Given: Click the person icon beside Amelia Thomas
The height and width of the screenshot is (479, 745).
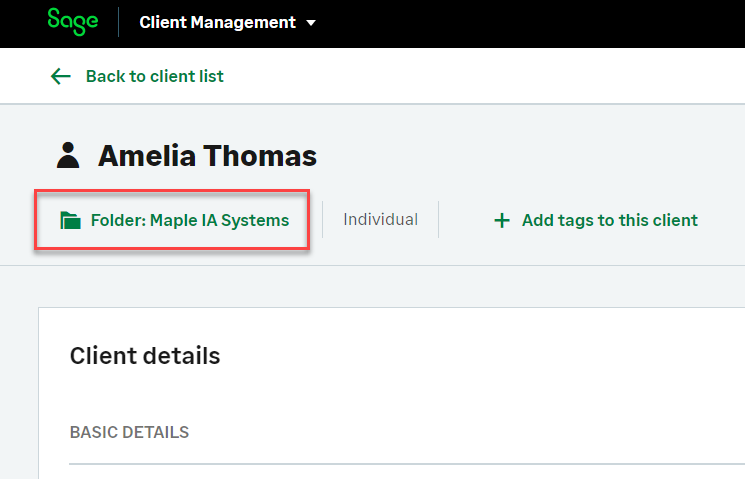Looking at the screenshot, I should pyautogui.click(x=68, y=155).
